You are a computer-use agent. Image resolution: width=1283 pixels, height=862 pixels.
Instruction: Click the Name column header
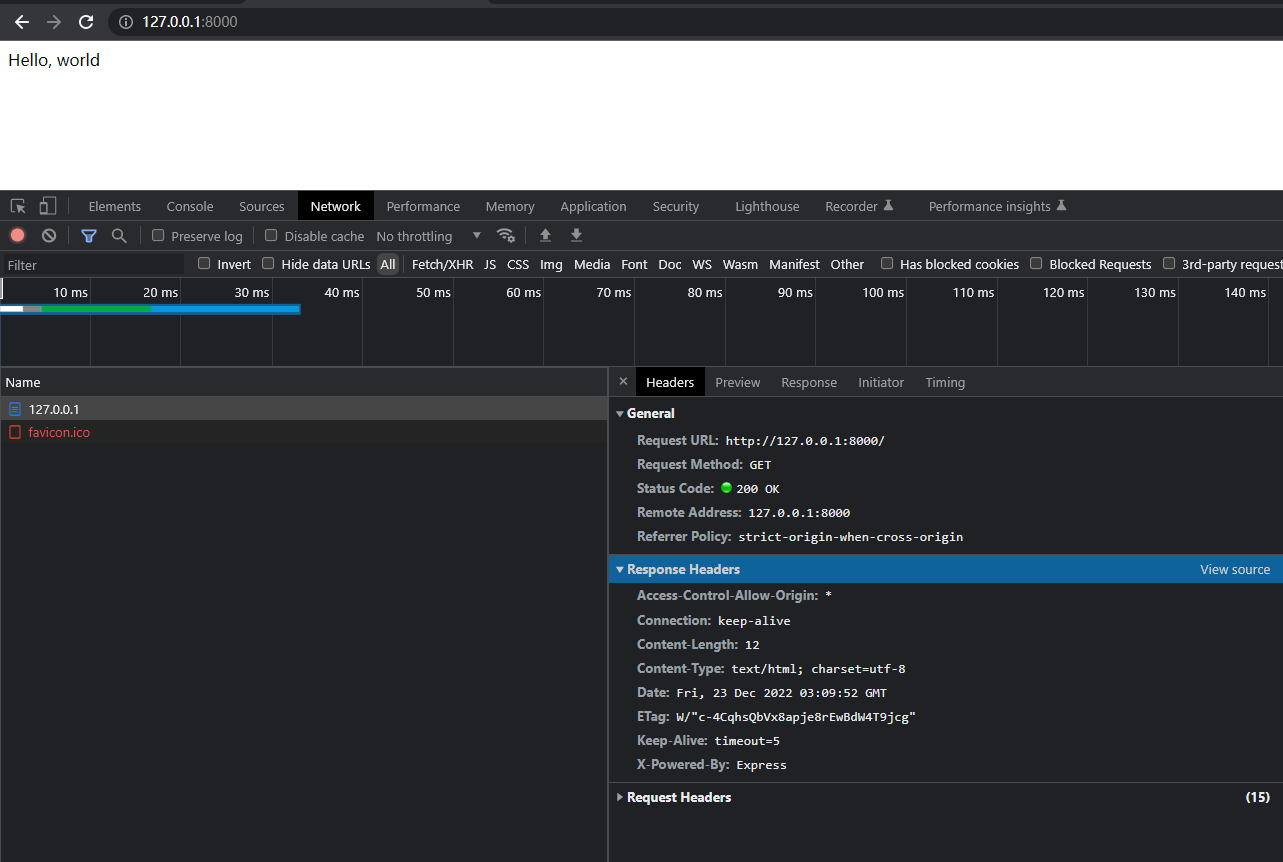pos(304,382)
